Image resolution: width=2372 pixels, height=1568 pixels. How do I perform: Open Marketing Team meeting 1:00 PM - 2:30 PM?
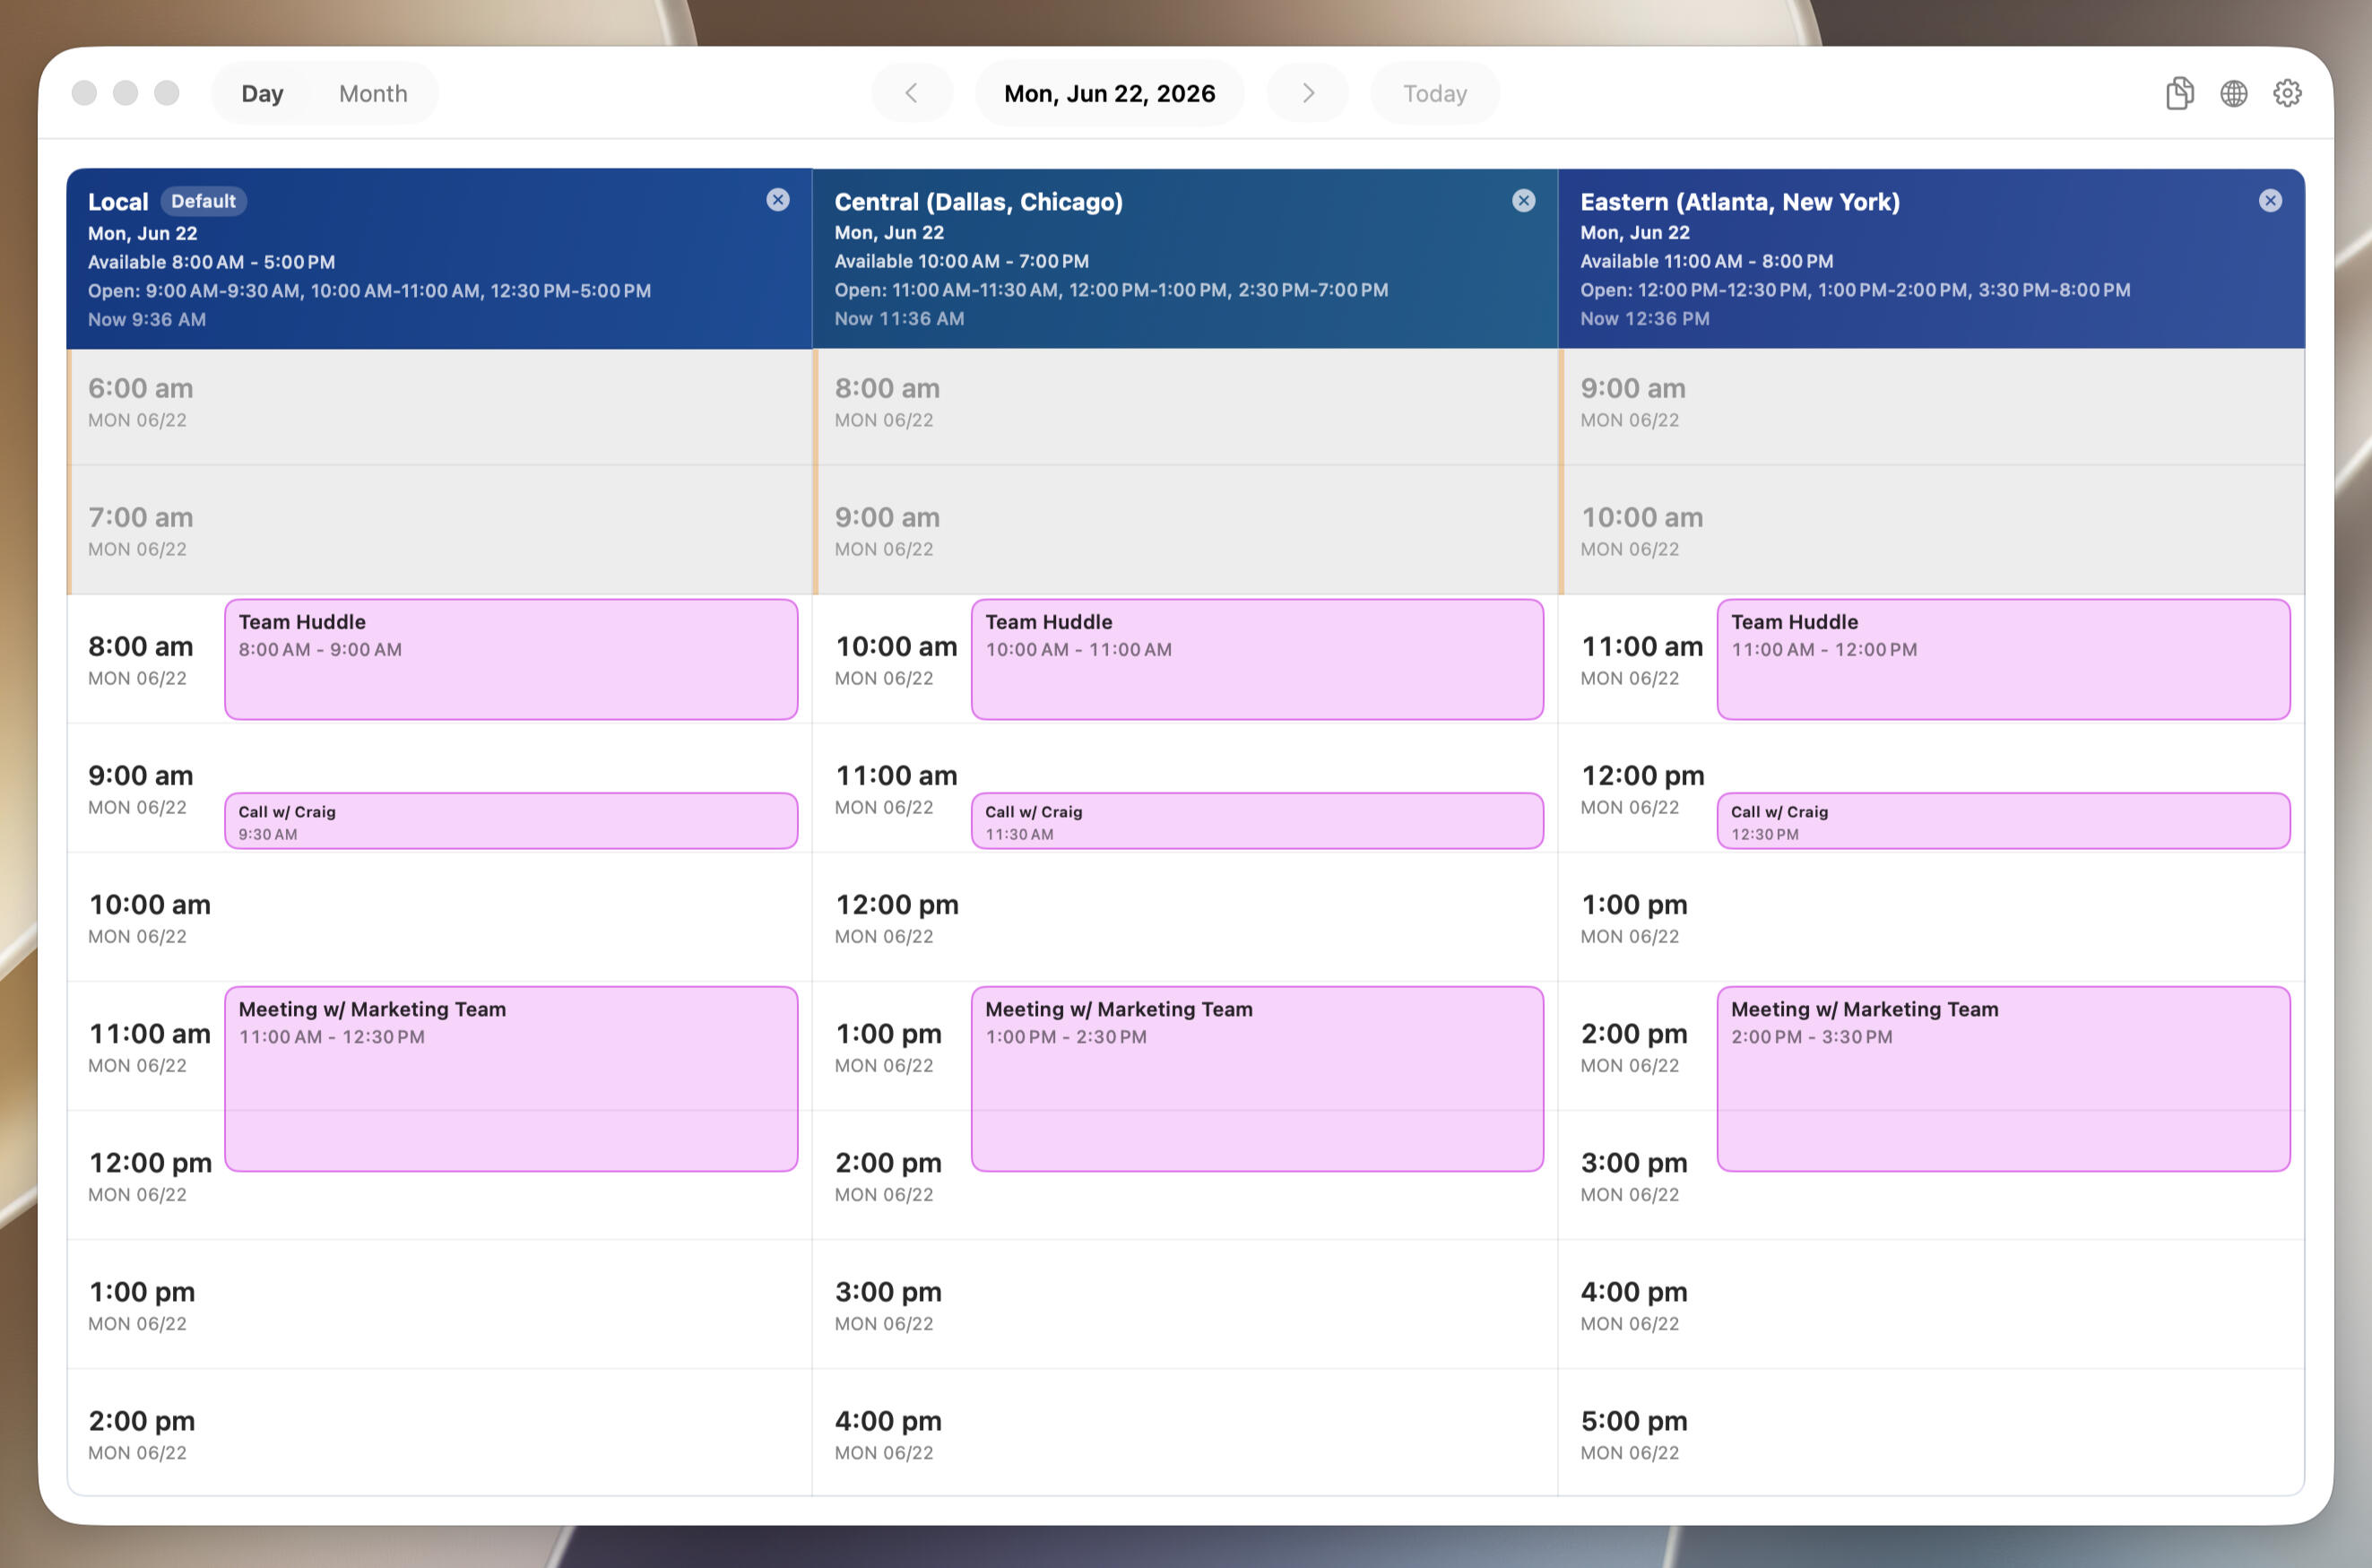click(1257, 1079)
